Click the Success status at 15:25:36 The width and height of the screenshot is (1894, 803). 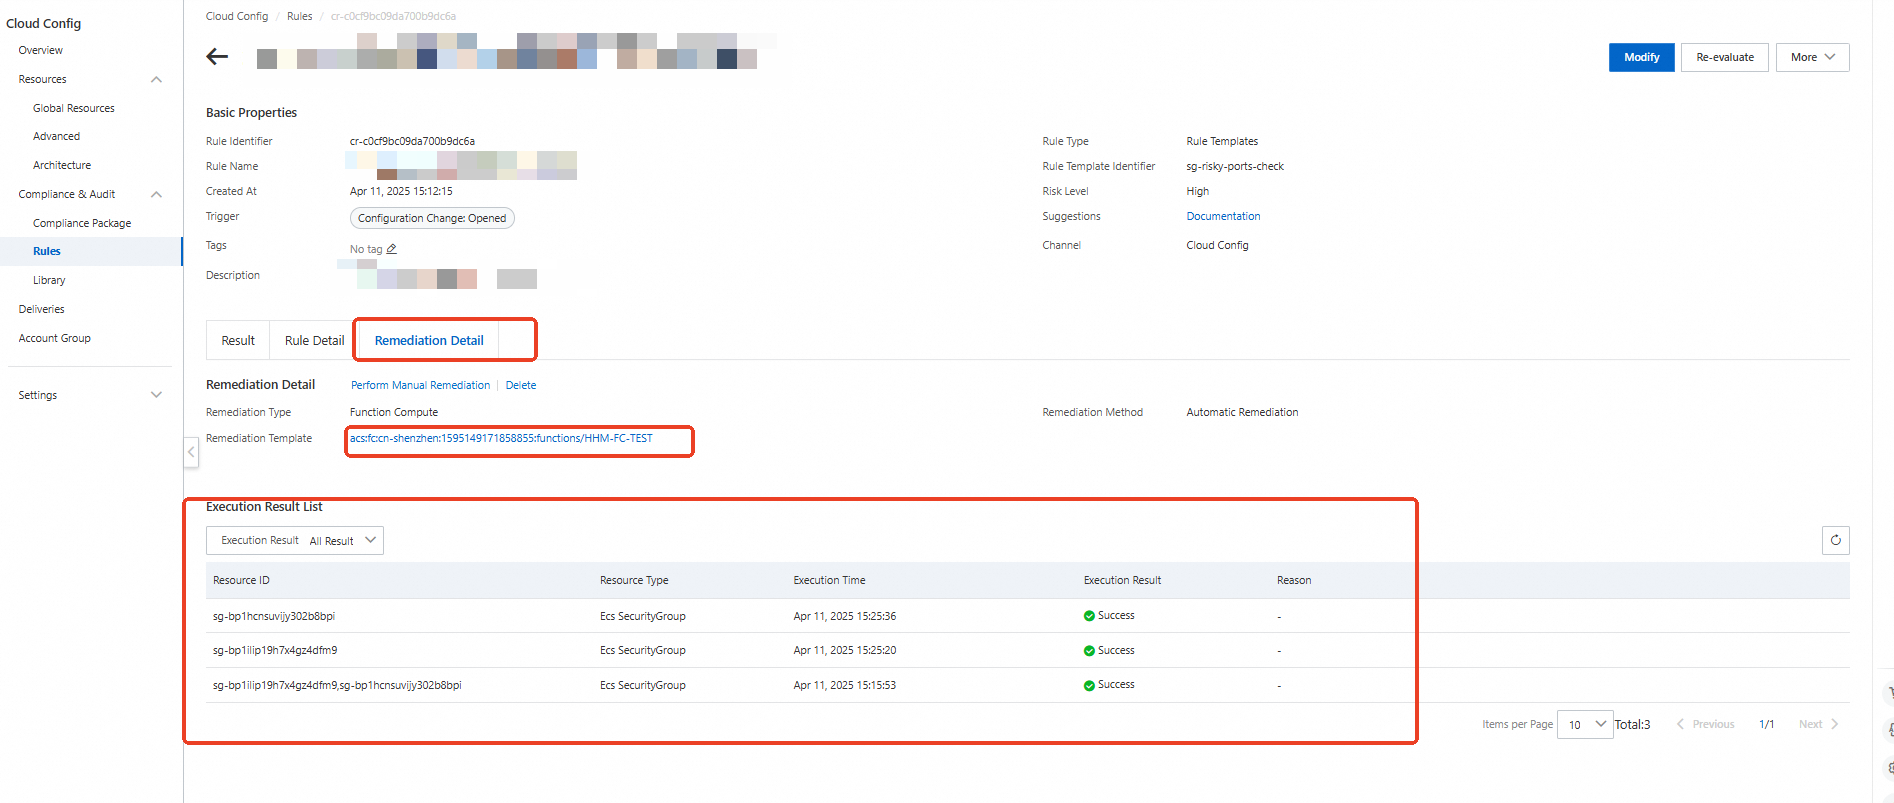click(1109, 616)
